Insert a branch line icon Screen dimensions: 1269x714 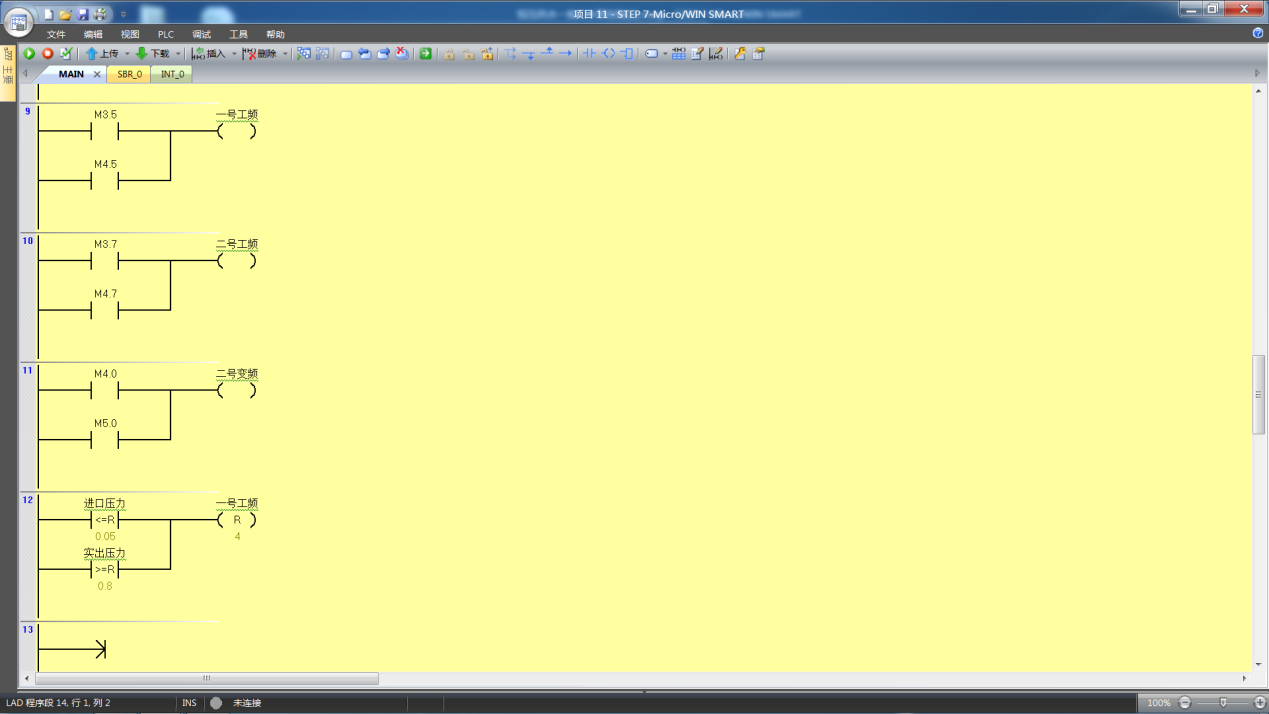coord(510,53)
